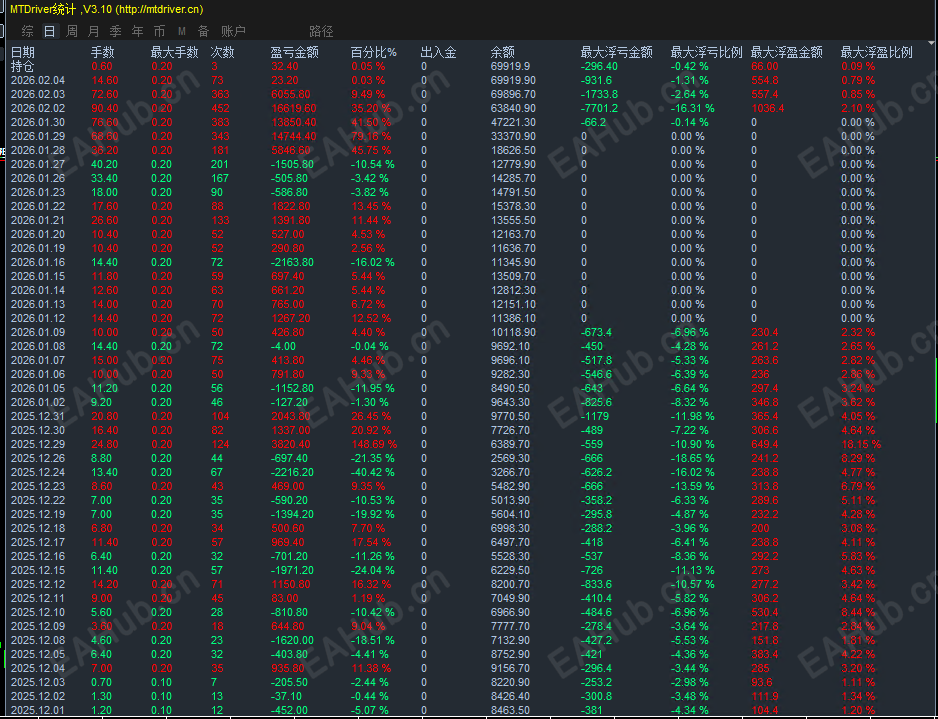
Task: Sort by the 盈亏金额 column header
Action: [294, 53]
